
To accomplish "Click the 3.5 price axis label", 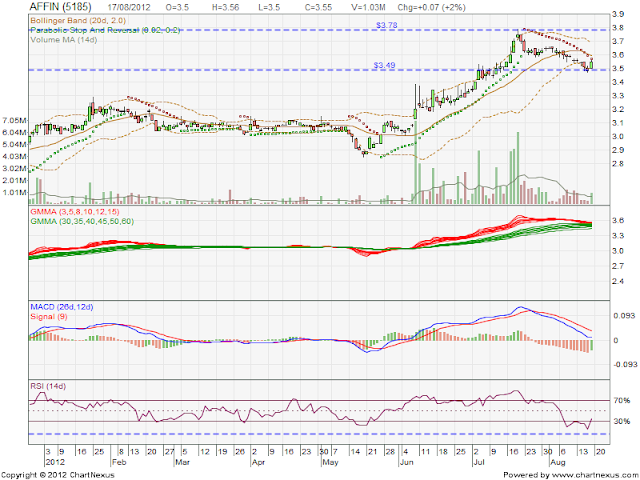I will 618,69.
